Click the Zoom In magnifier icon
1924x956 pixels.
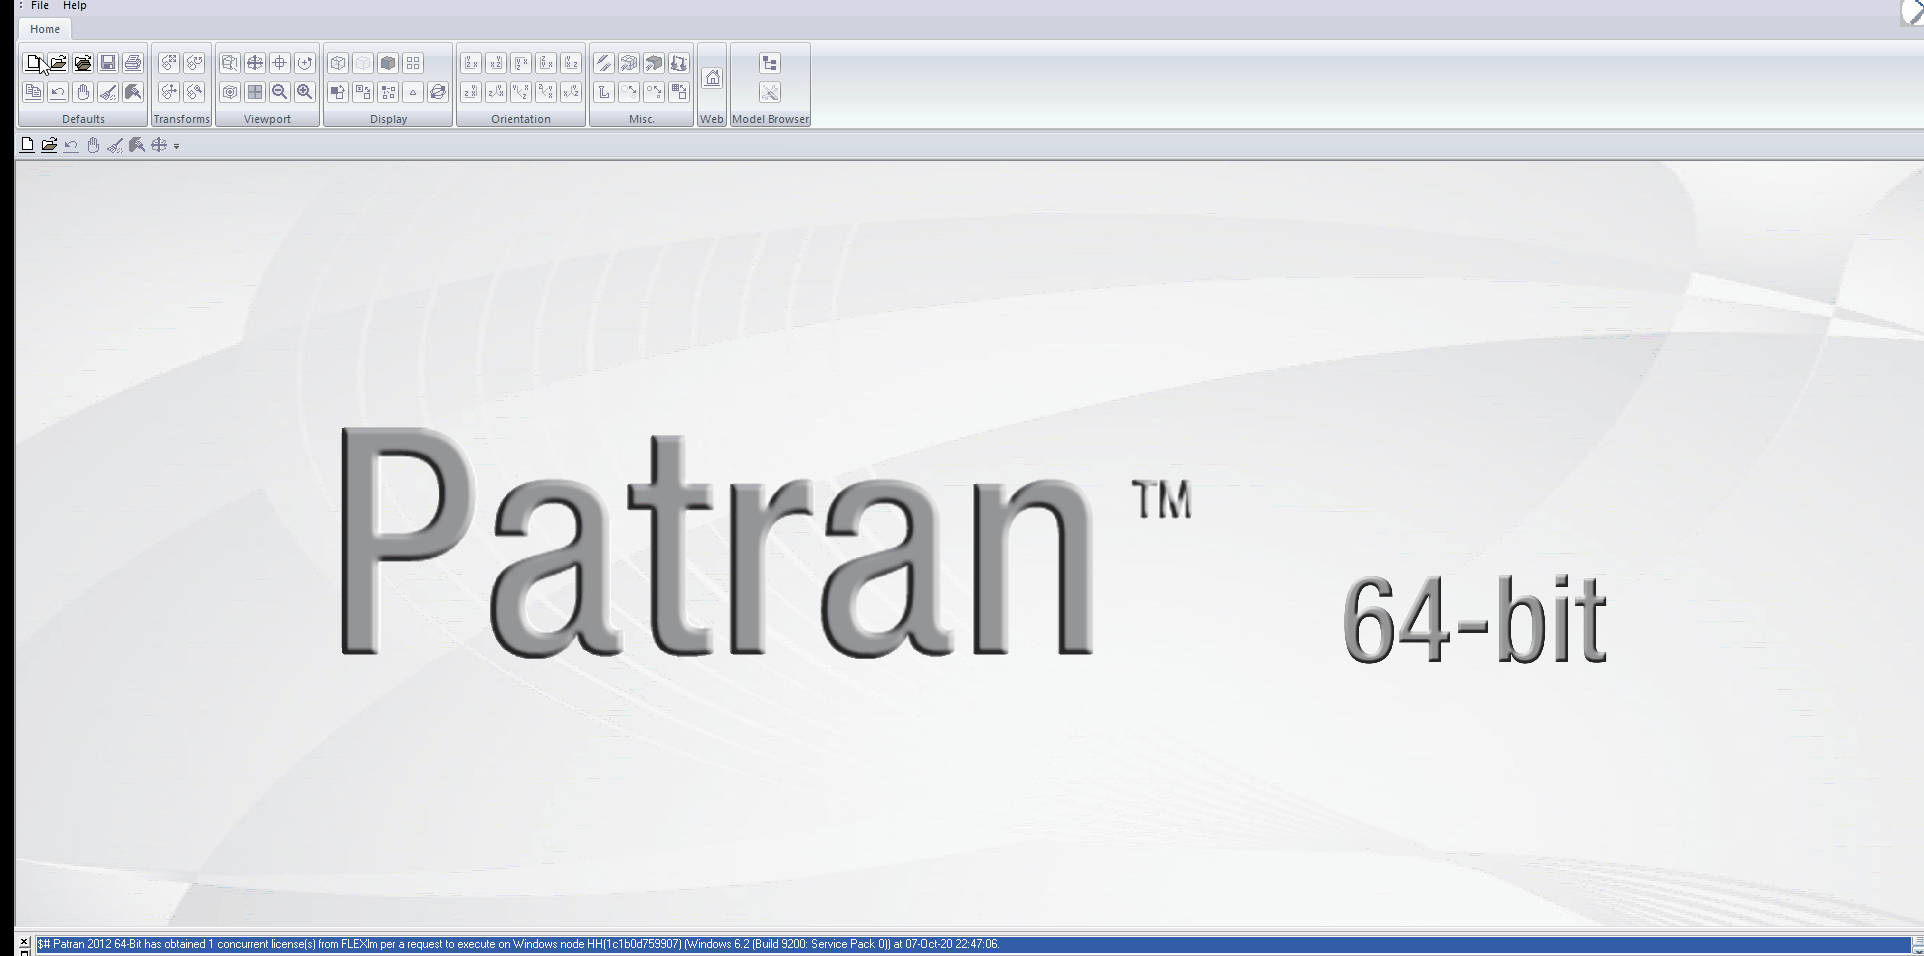305,92
